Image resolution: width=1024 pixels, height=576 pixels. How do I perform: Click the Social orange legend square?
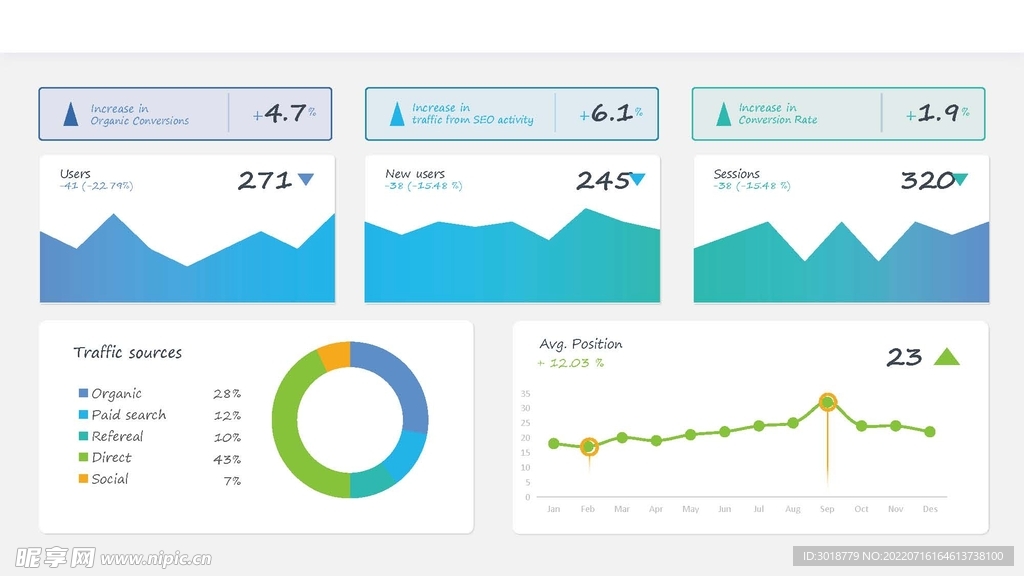pyautogui.click(x=84, y=479)
